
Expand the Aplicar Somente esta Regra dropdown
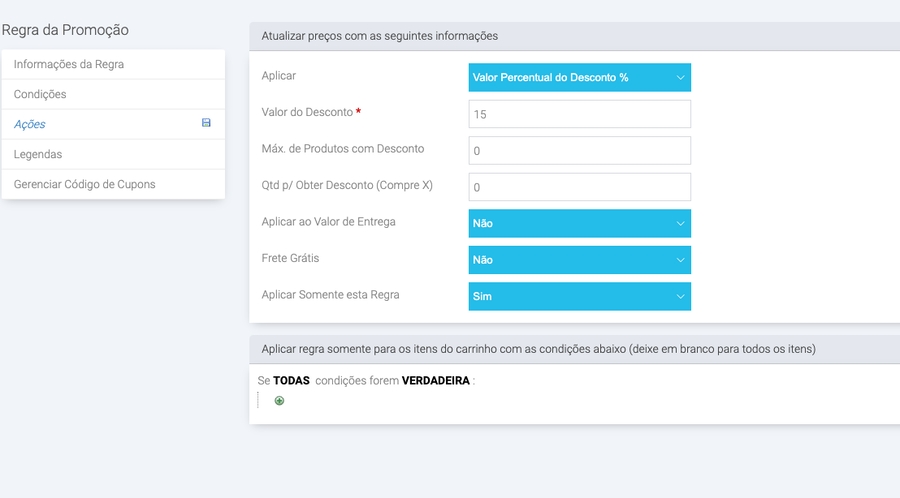tap(579, 296)
